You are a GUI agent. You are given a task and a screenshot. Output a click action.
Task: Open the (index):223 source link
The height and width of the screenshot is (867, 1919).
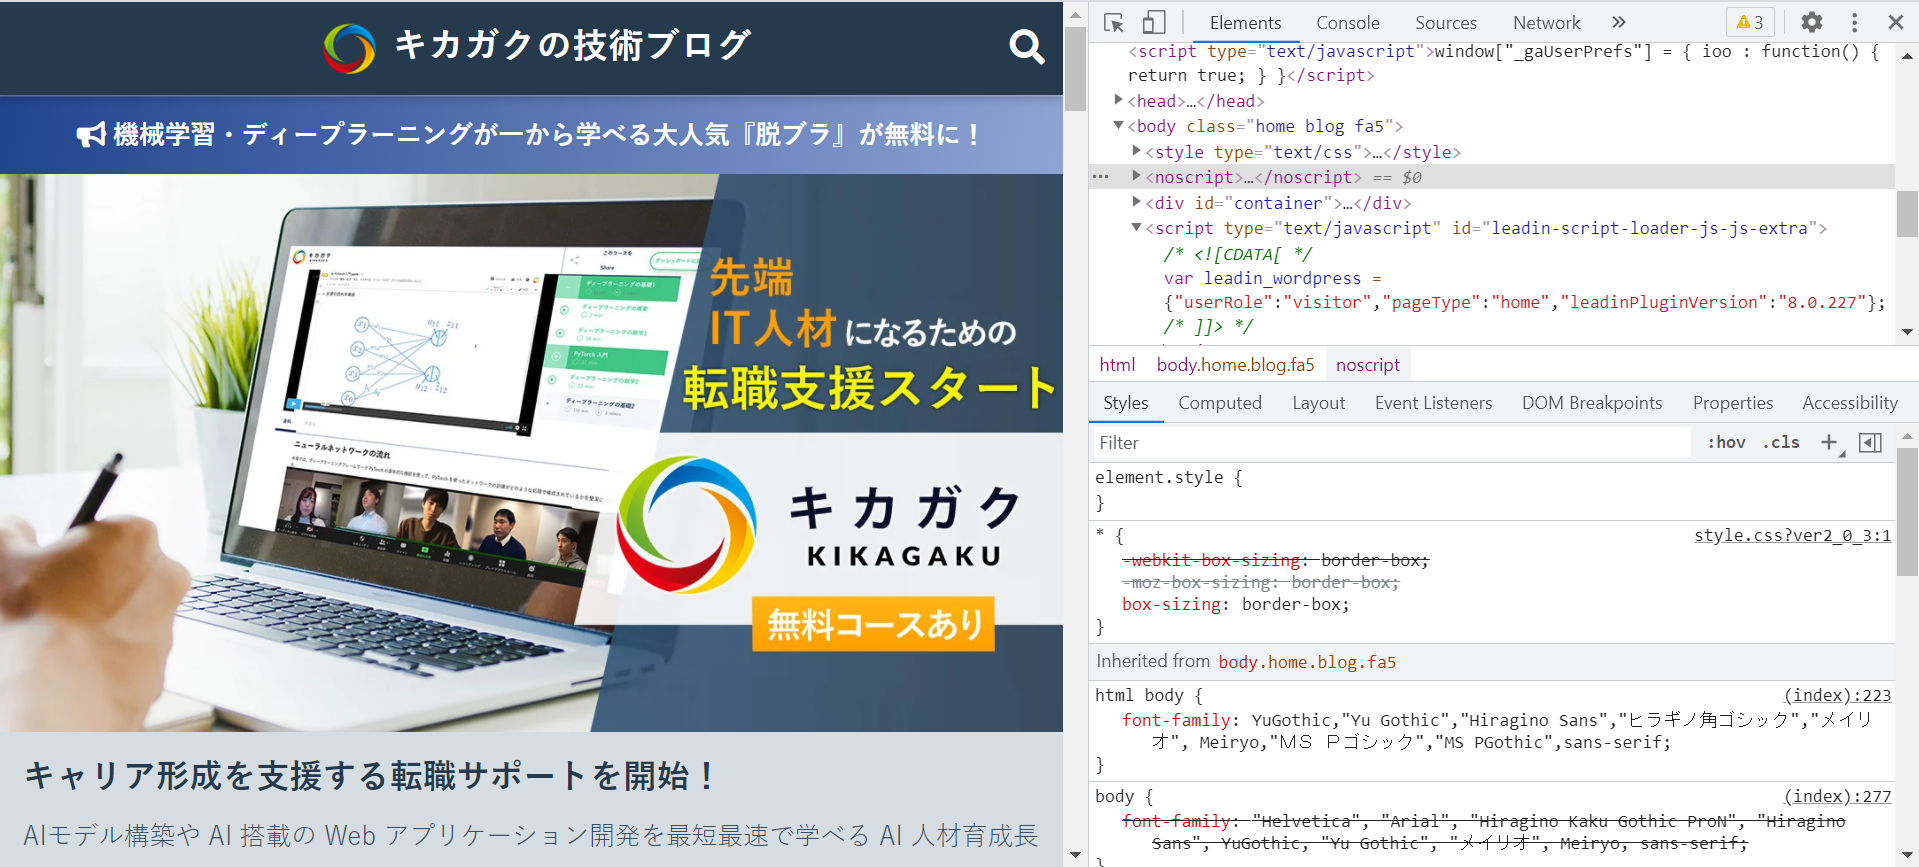[1838, 696]
